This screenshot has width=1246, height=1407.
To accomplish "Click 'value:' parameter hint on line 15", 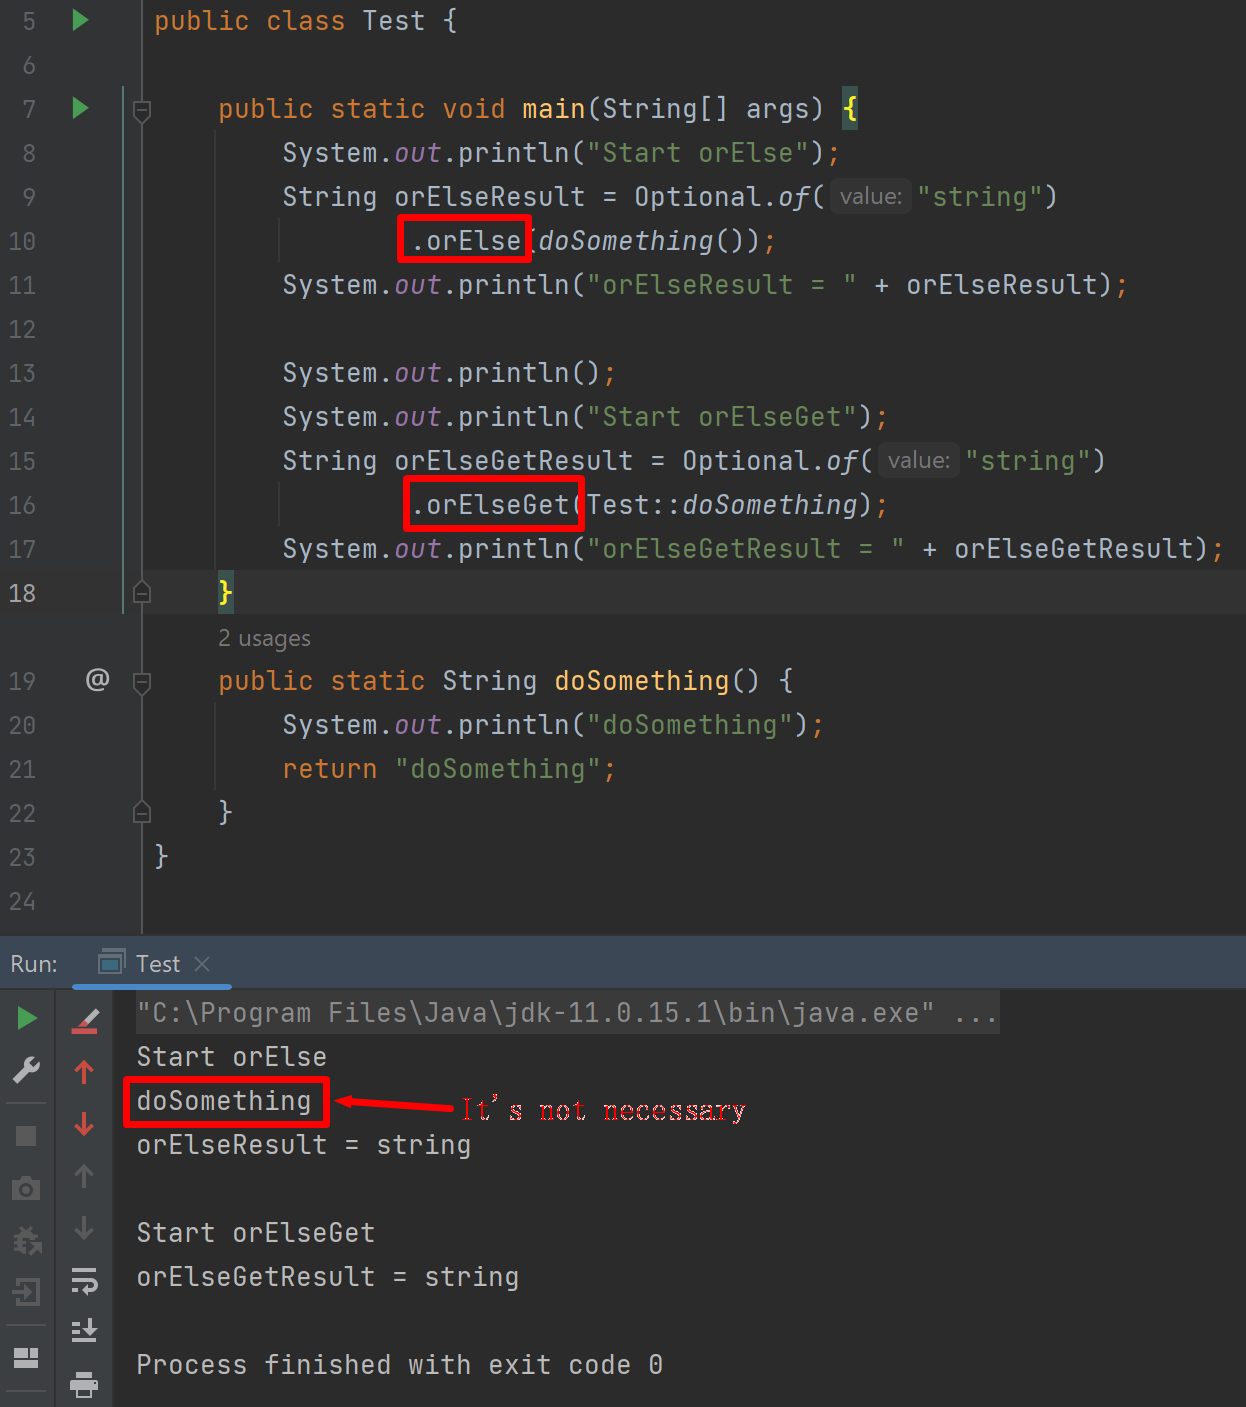I will tap(918, 461).
